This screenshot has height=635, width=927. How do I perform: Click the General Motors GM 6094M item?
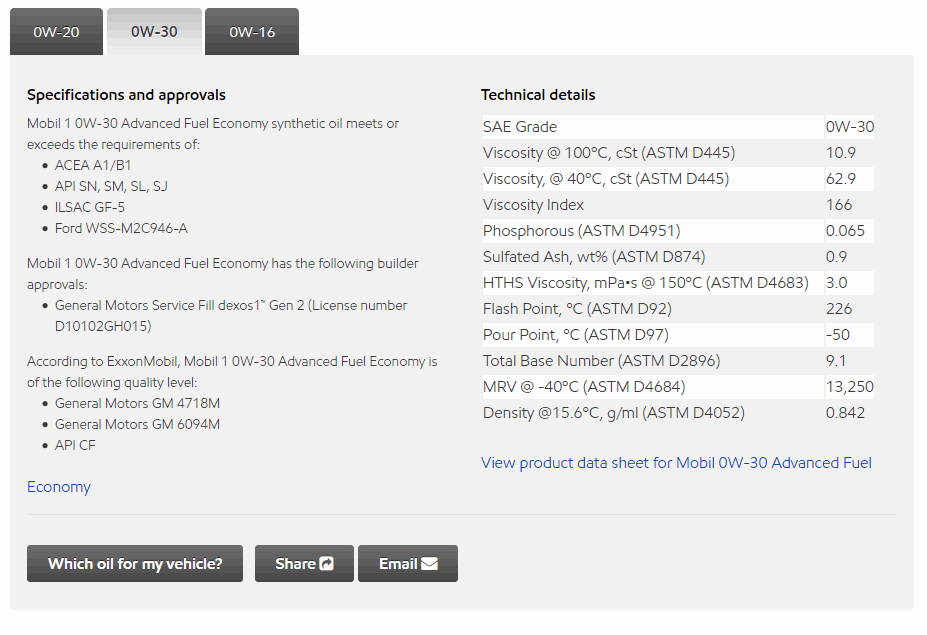tap(137, 425)
